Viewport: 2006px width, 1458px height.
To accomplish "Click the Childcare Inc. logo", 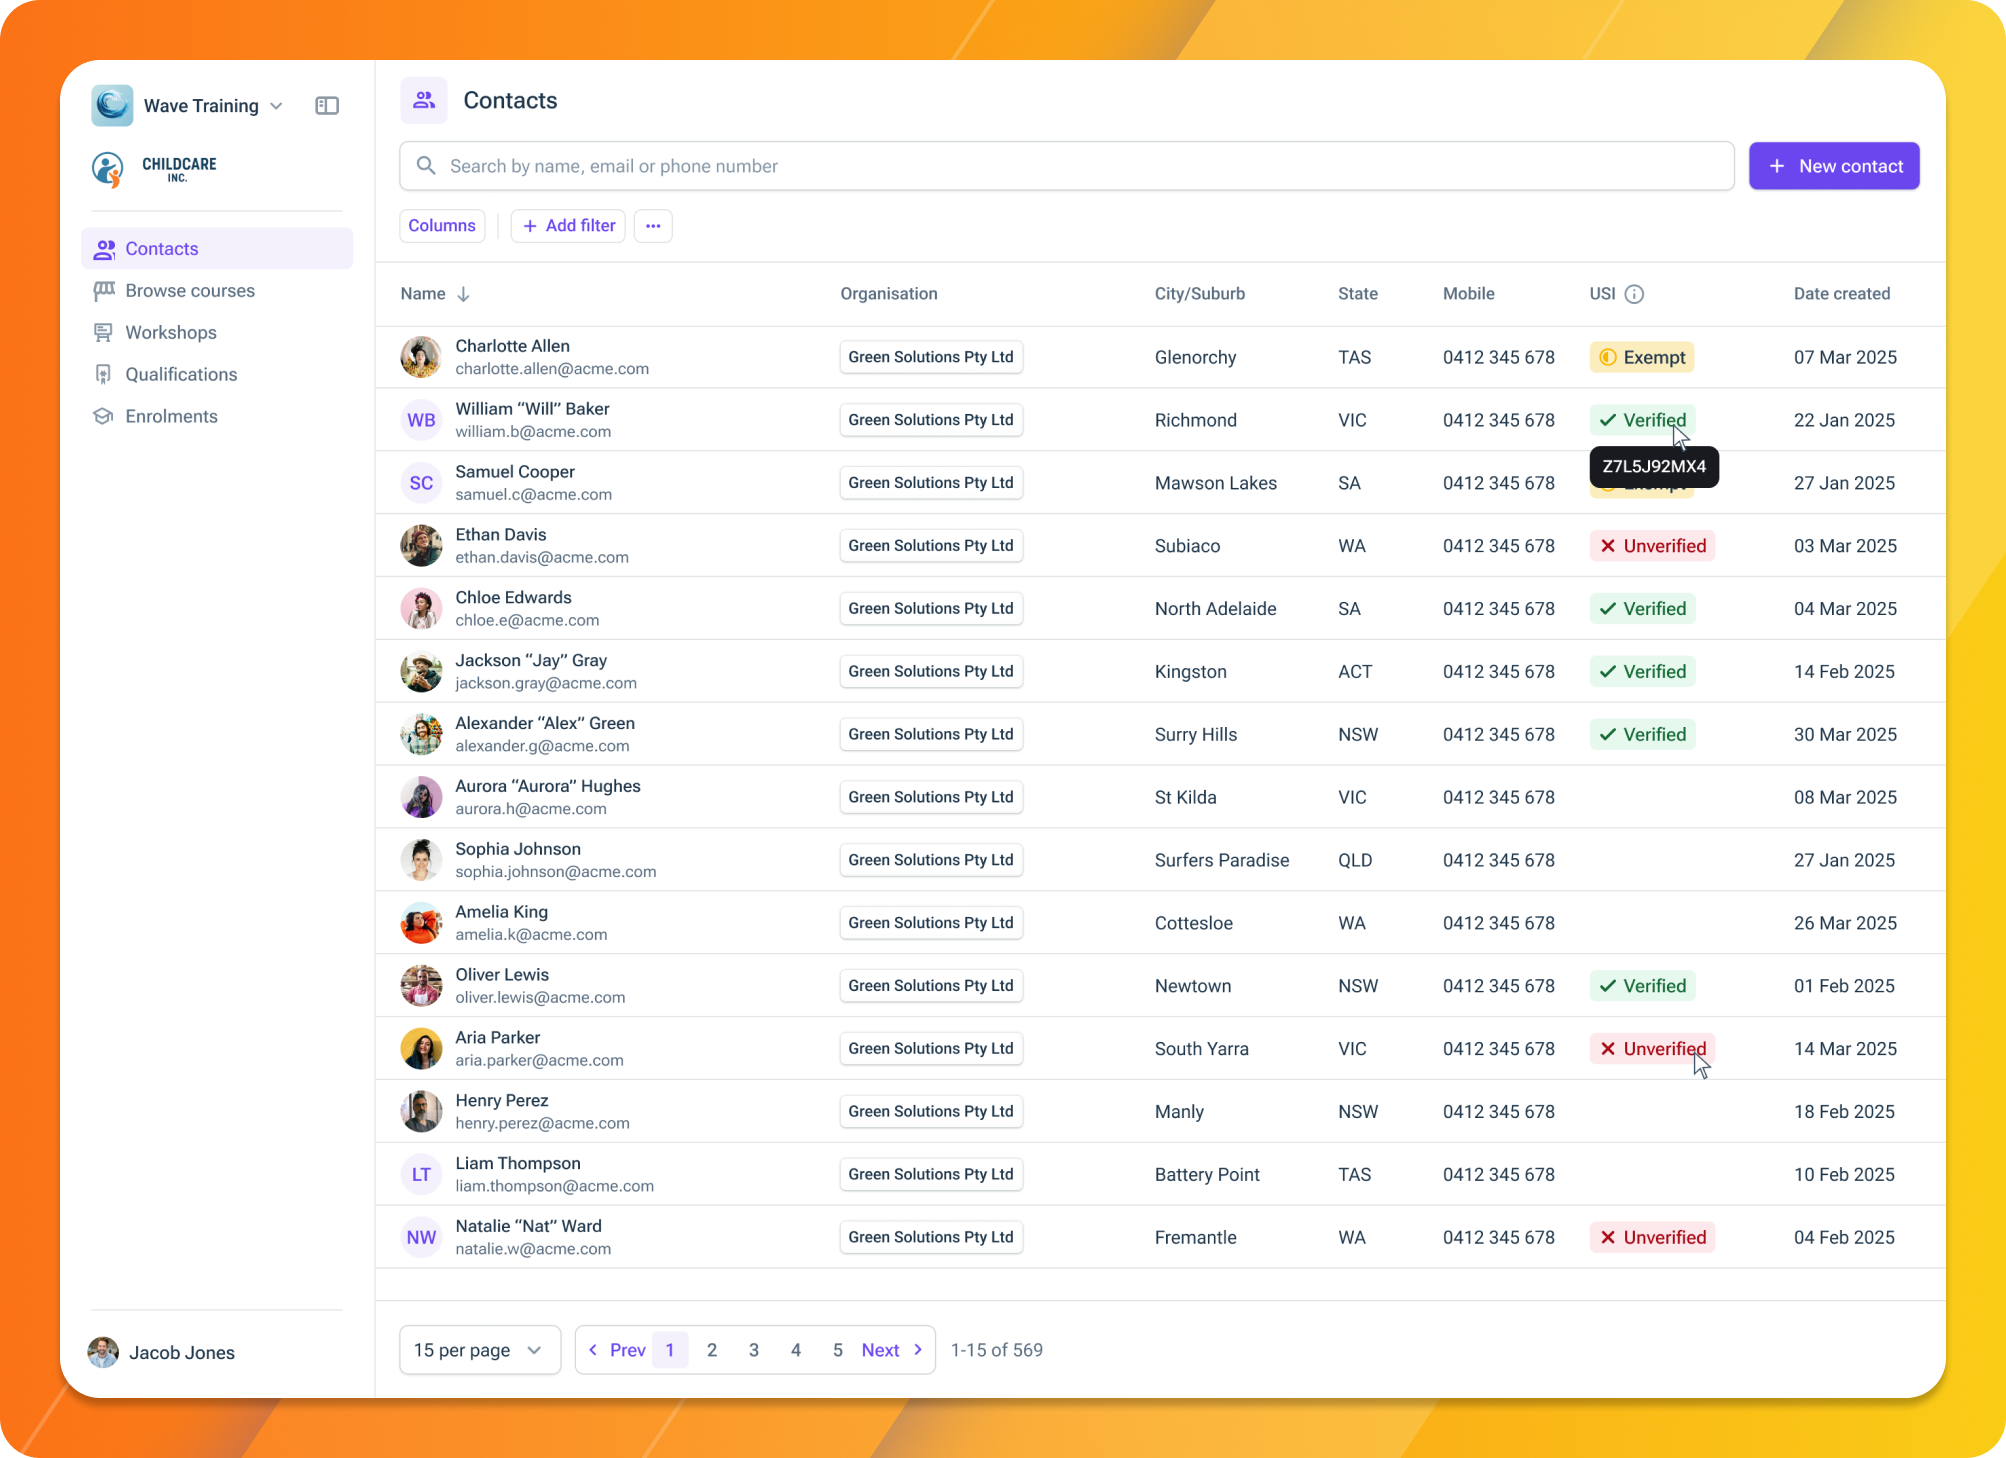I will 155,169.
